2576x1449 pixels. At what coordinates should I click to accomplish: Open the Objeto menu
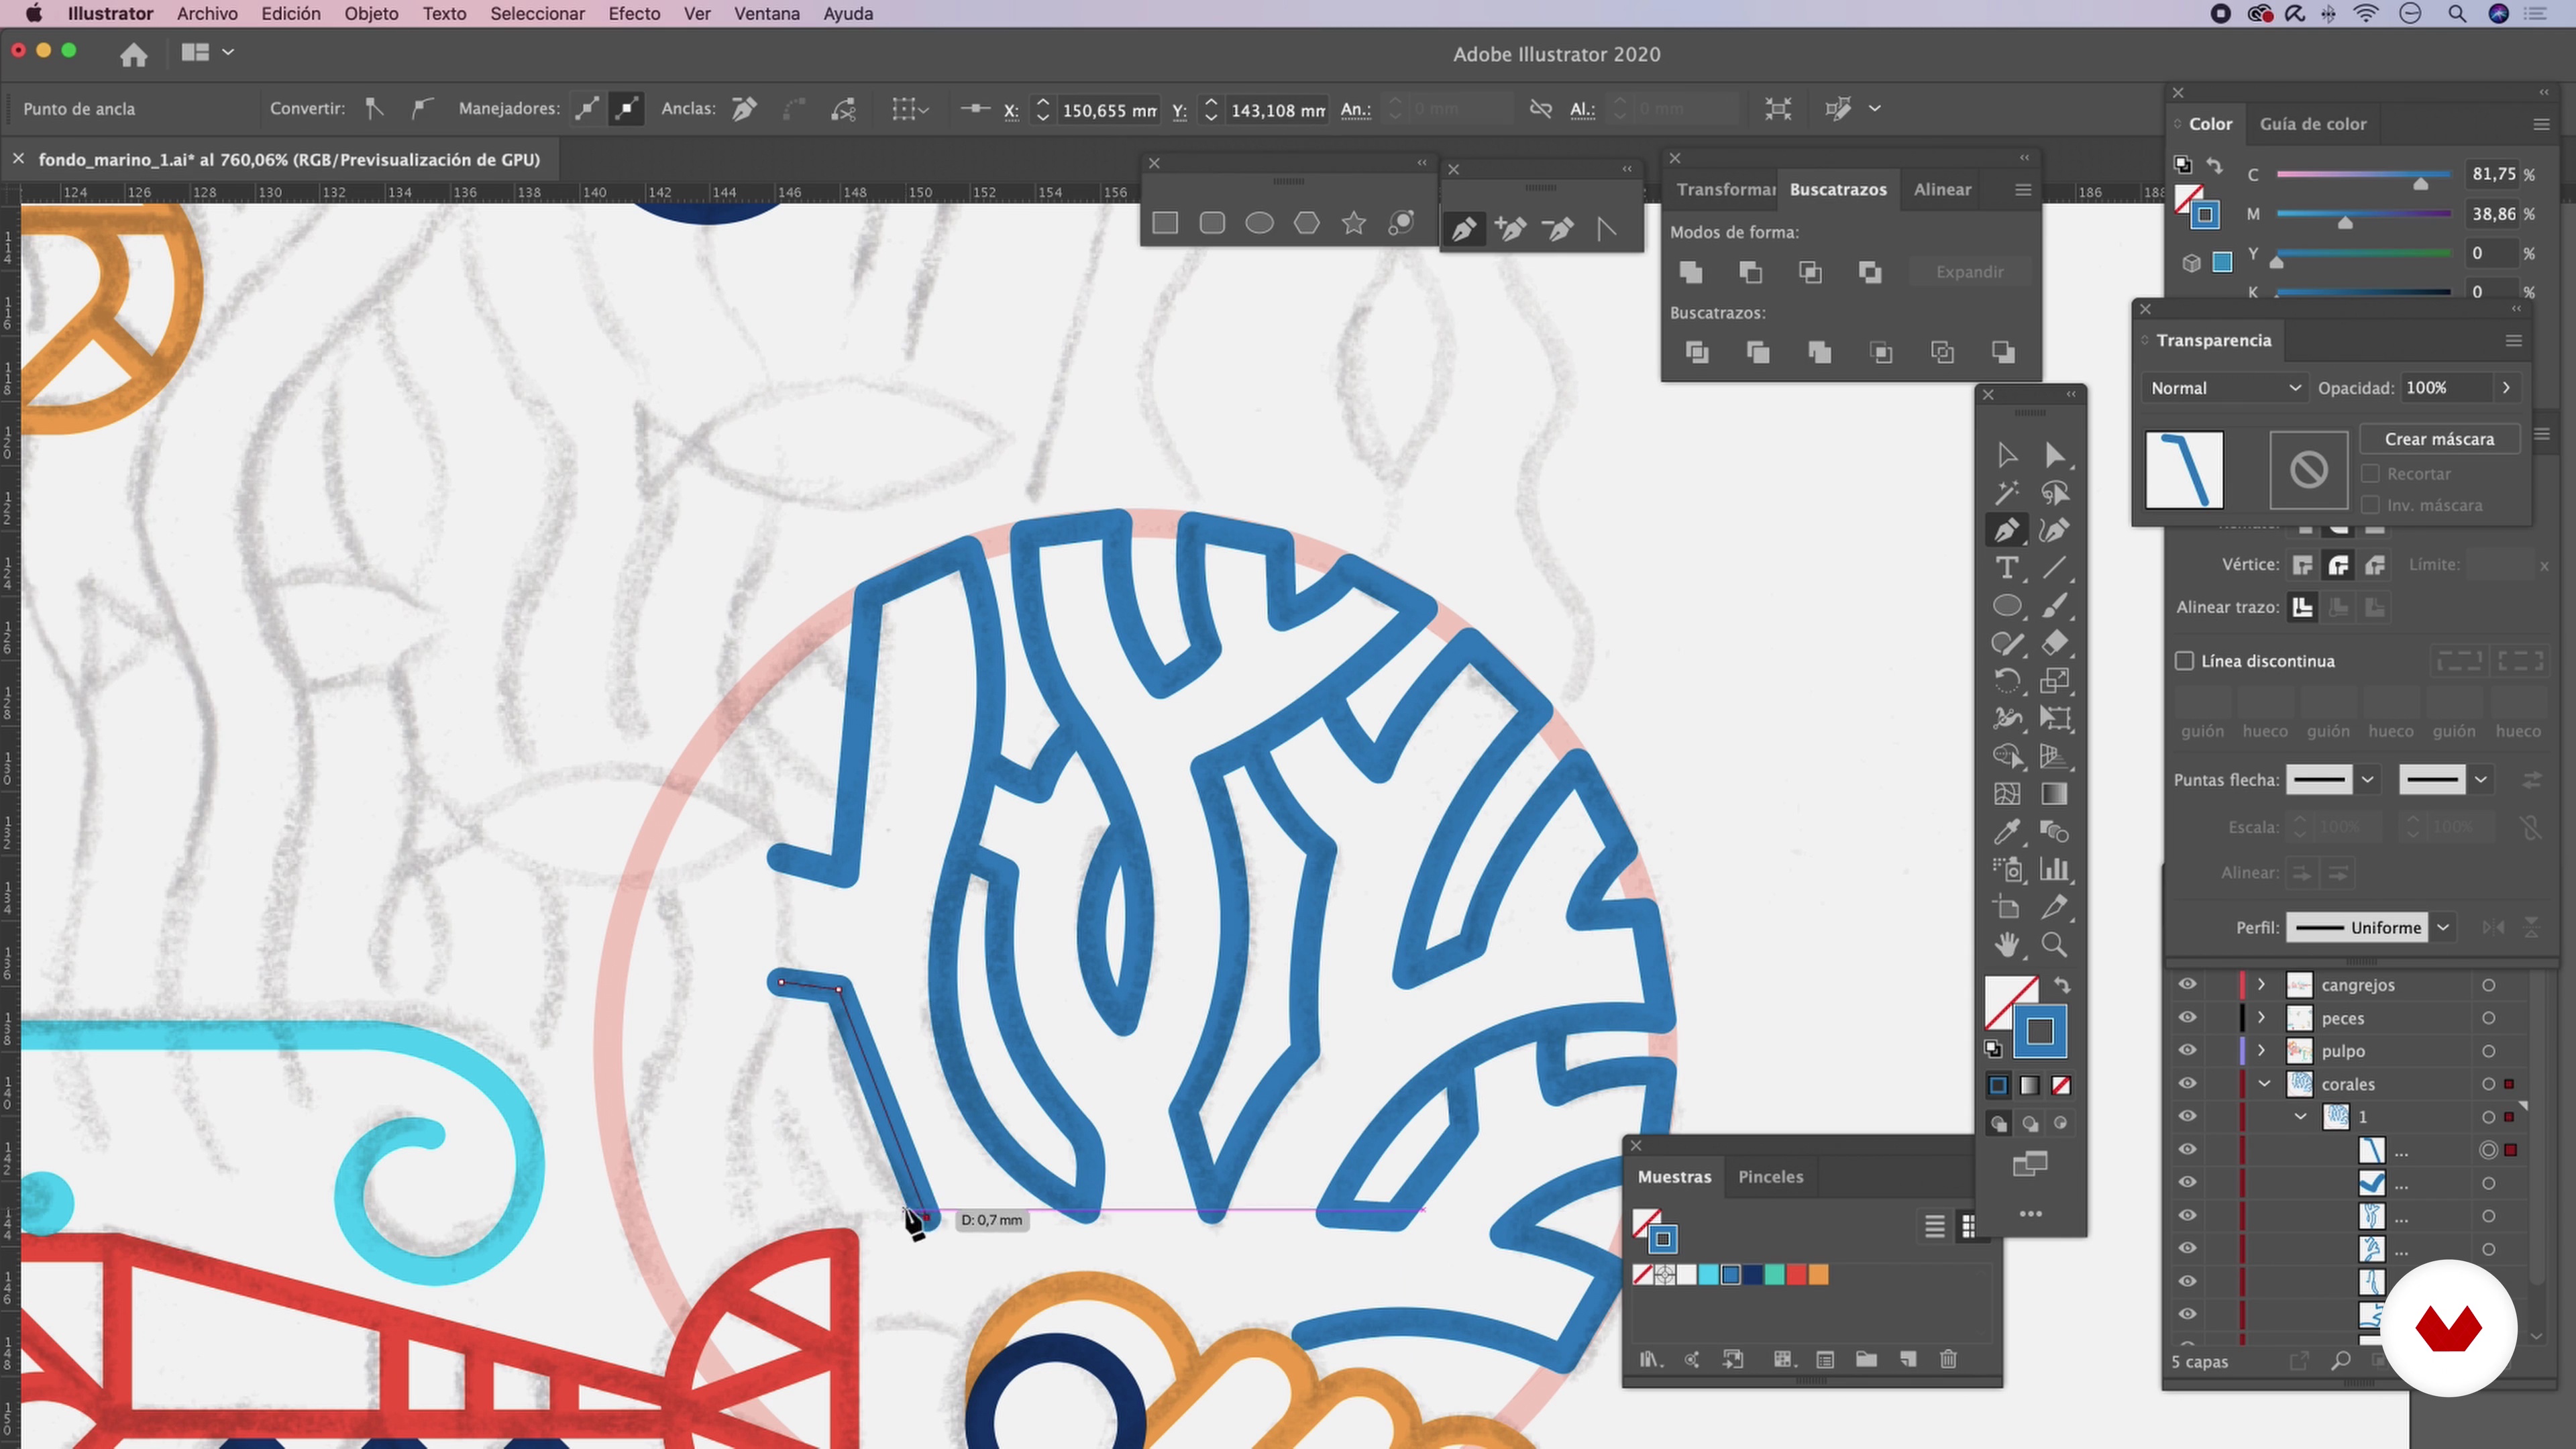[371, 14]
